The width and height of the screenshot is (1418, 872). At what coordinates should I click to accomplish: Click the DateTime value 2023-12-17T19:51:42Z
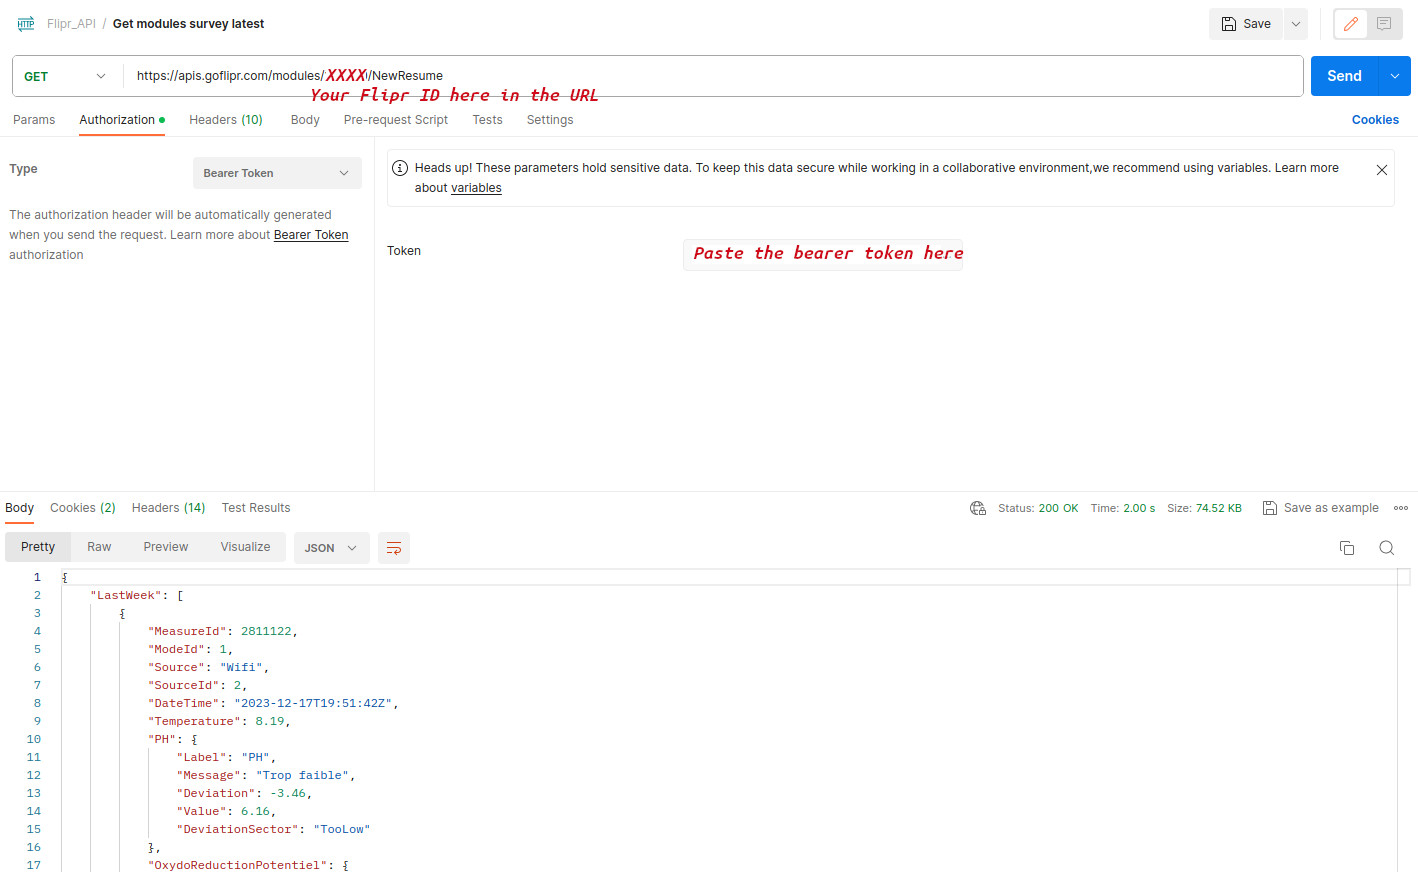[313, 704]
